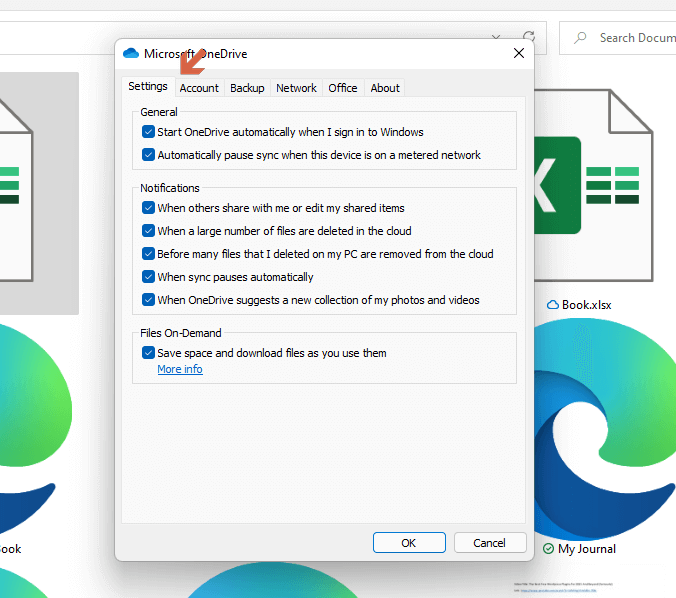Click the Book.xlsx file name

point(586,305)
